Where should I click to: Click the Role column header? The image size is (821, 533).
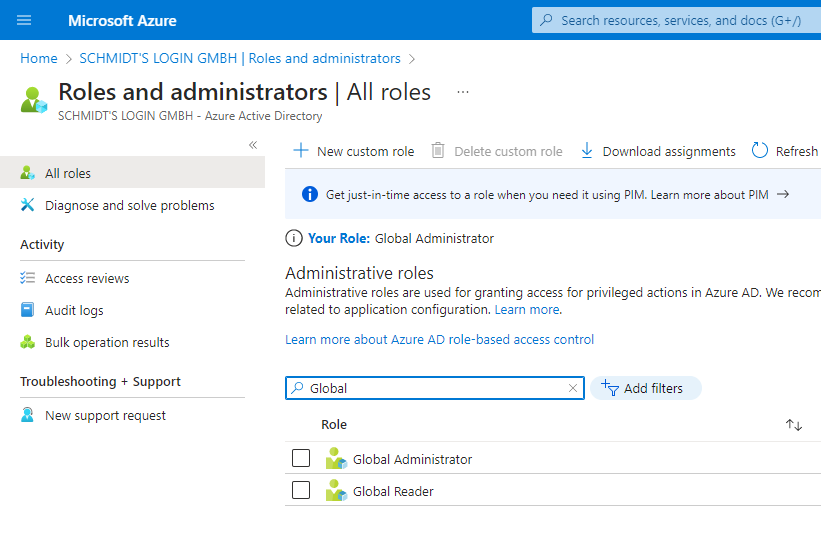[334, 425]
